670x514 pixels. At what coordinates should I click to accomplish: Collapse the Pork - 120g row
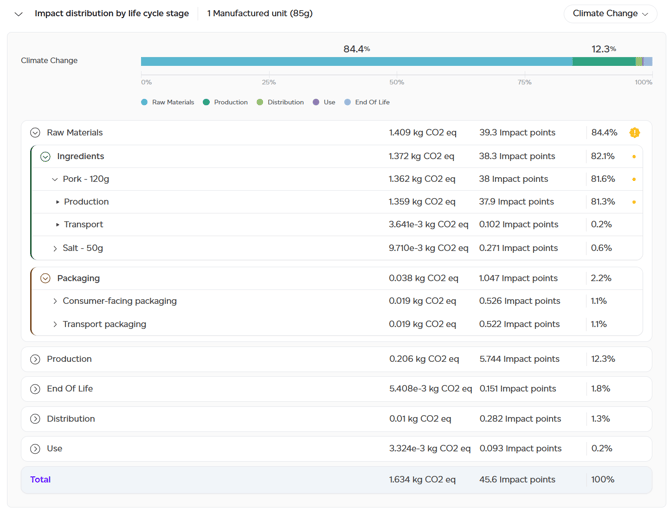[55, 179]
